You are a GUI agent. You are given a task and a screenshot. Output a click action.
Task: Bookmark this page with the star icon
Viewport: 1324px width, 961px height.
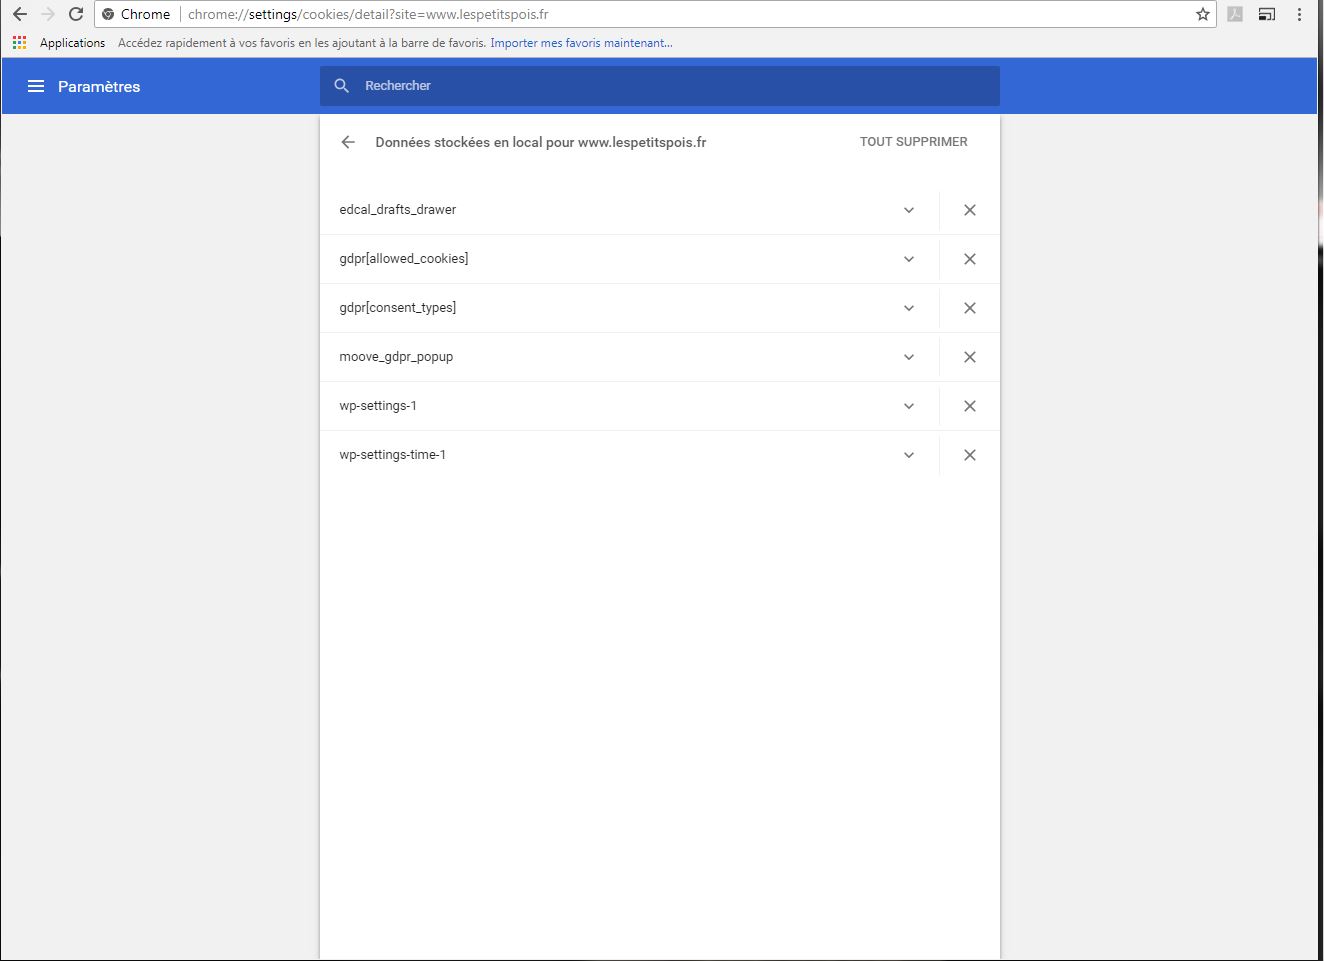[1202, 14]
